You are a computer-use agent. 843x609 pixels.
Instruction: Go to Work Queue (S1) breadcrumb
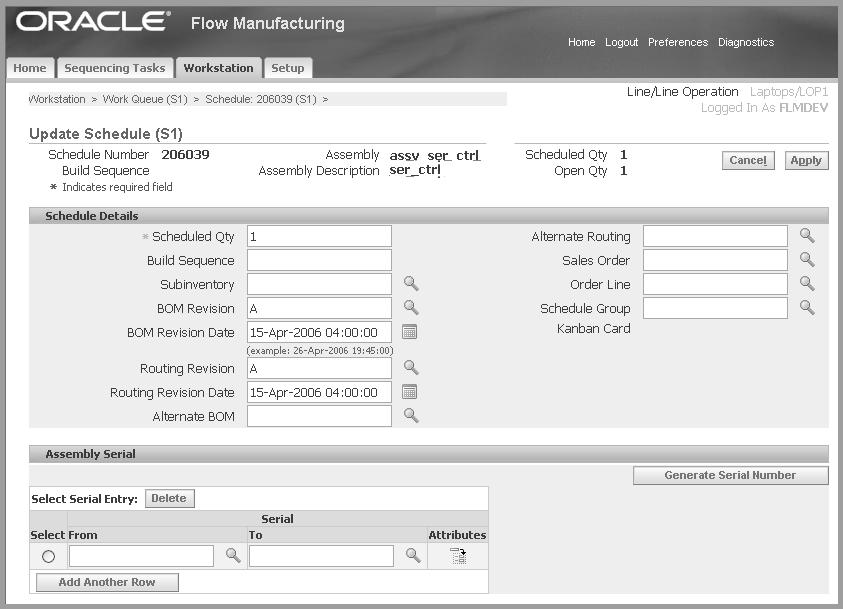pyautogui.click(x=145, y=99)
